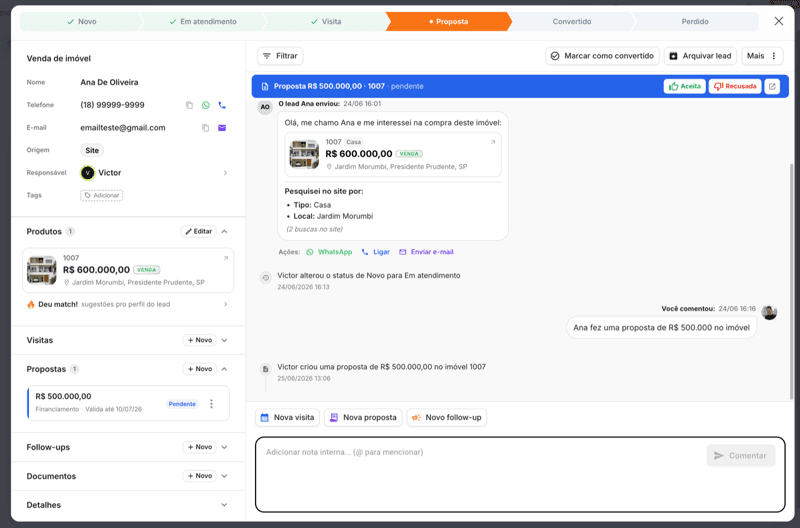
Task: Mark the proposal as Aceita
Action: pos(685,86)
